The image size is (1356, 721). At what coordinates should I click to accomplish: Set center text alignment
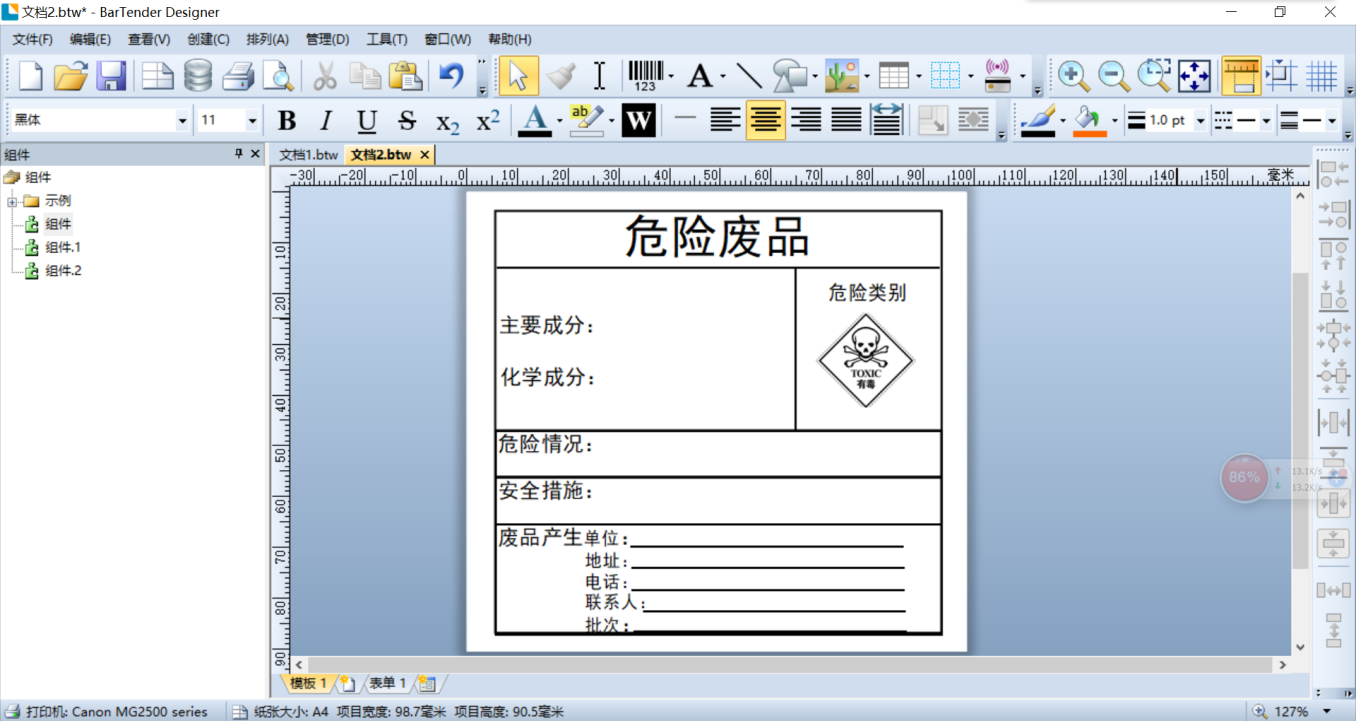(765, 121)
